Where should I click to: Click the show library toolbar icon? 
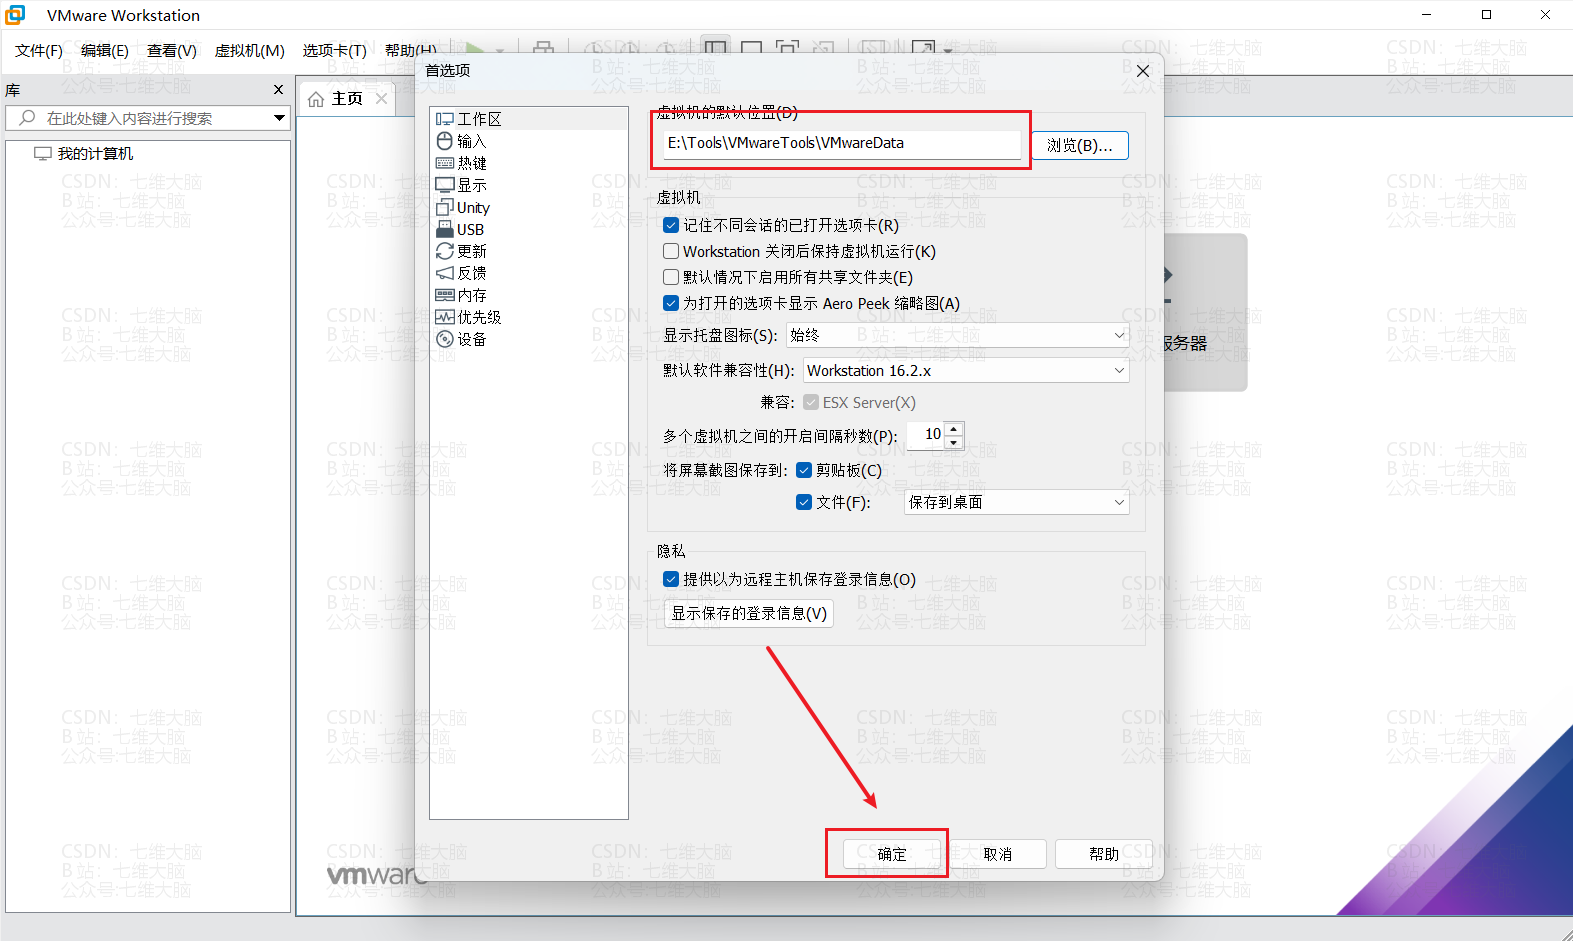click(x=715, y=48)
